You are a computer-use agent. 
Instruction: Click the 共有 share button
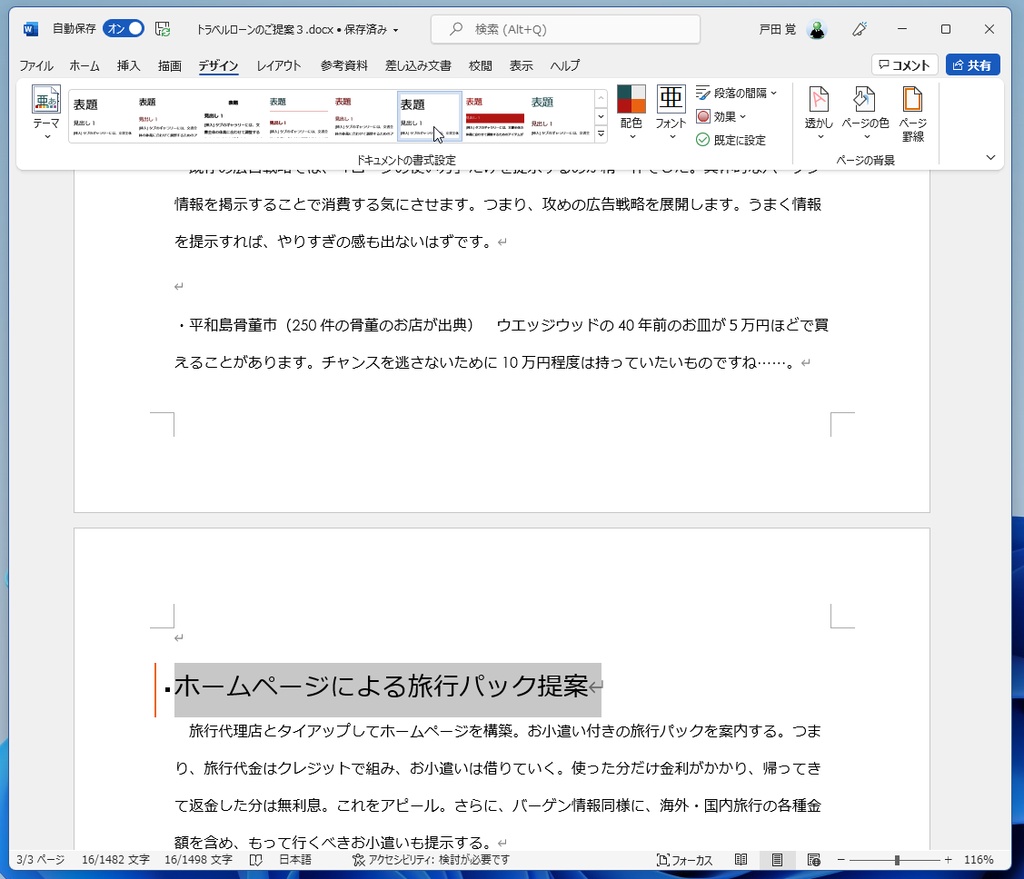[x=972, y=65]
